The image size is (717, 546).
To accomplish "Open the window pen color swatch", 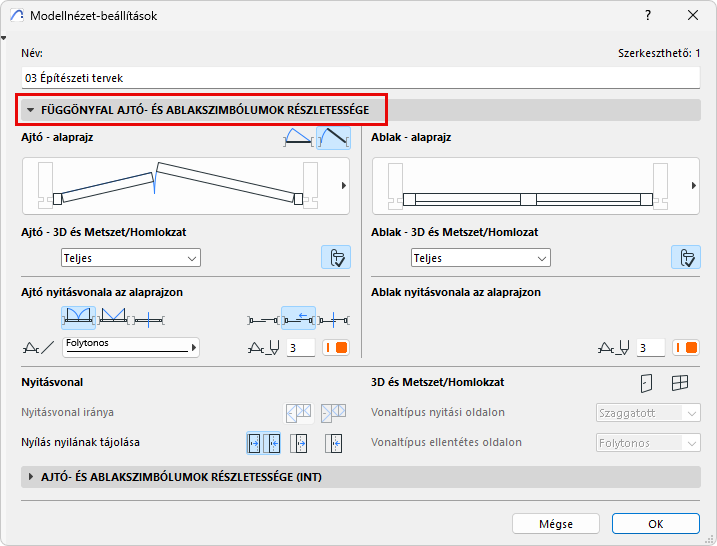I will [686, 348].
